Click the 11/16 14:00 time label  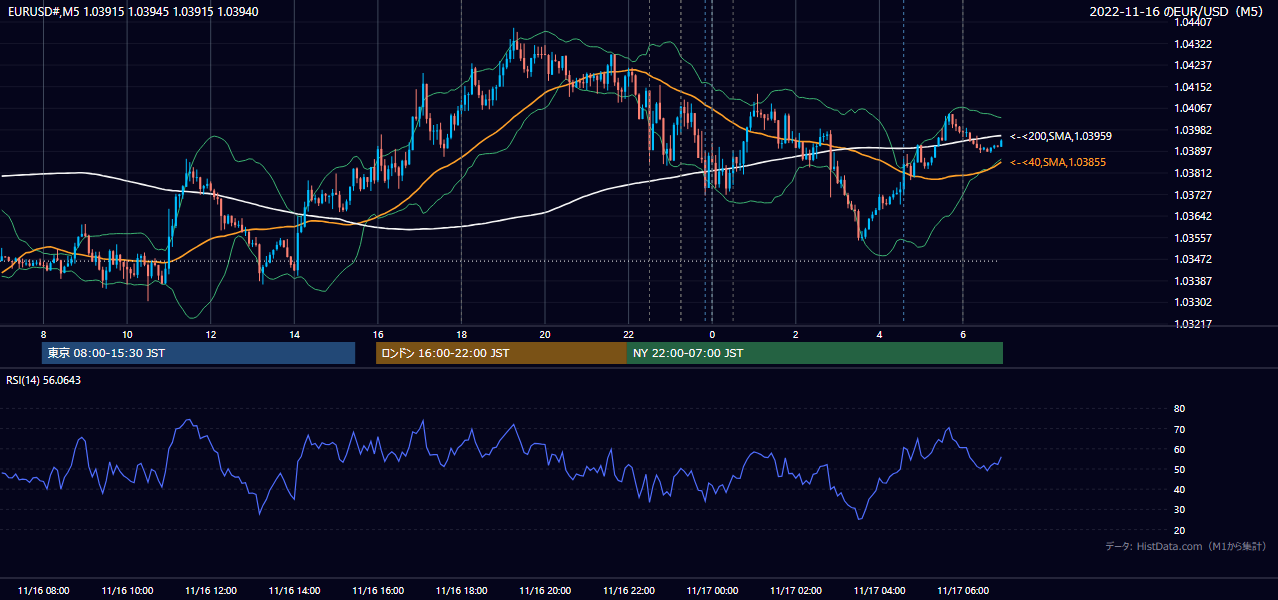pyautogui.click(x=294, y=591)
